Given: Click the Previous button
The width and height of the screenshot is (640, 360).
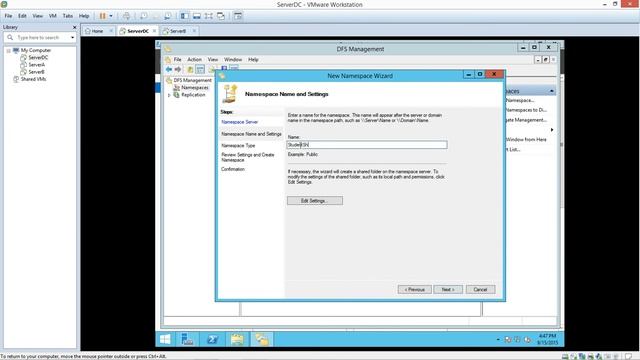Looking at the screenshot, I should click(414, 289).
